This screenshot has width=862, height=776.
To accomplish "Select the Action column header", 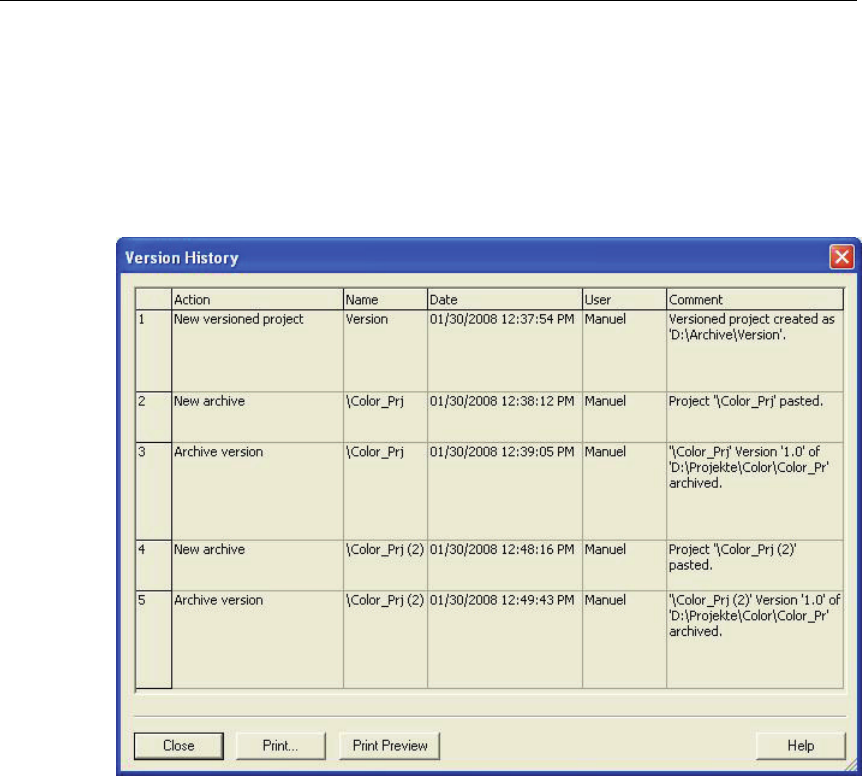I will pyautogui.click(x=257, y=300).
